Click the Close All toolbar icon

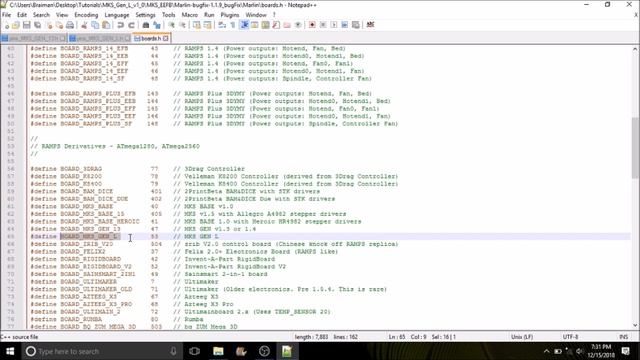point(60,25)
